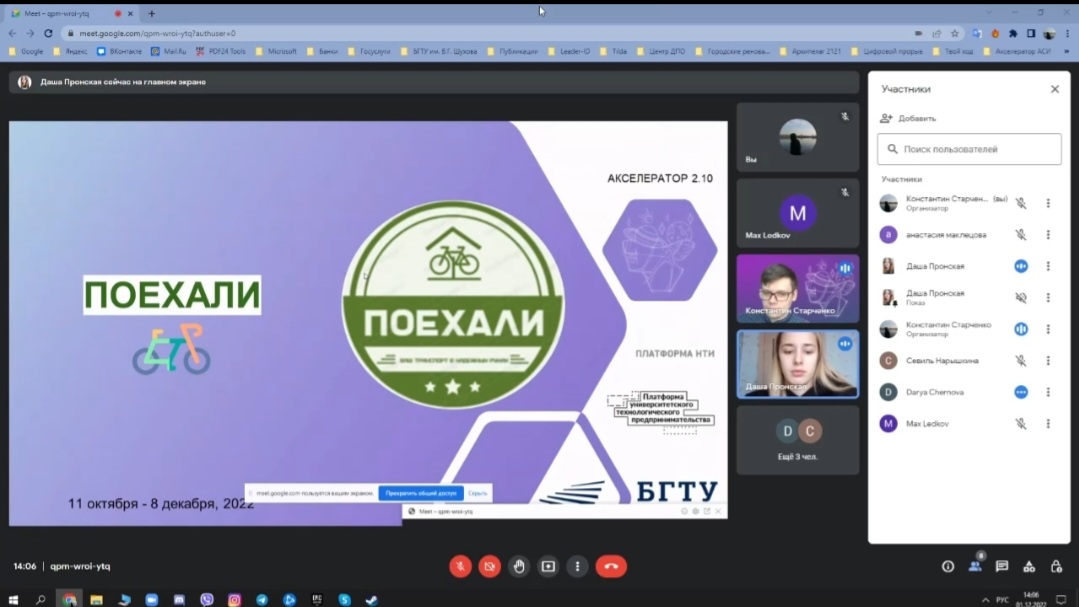
Task: Open the ВКонтакте bookmark
Action: pos(119,51)
